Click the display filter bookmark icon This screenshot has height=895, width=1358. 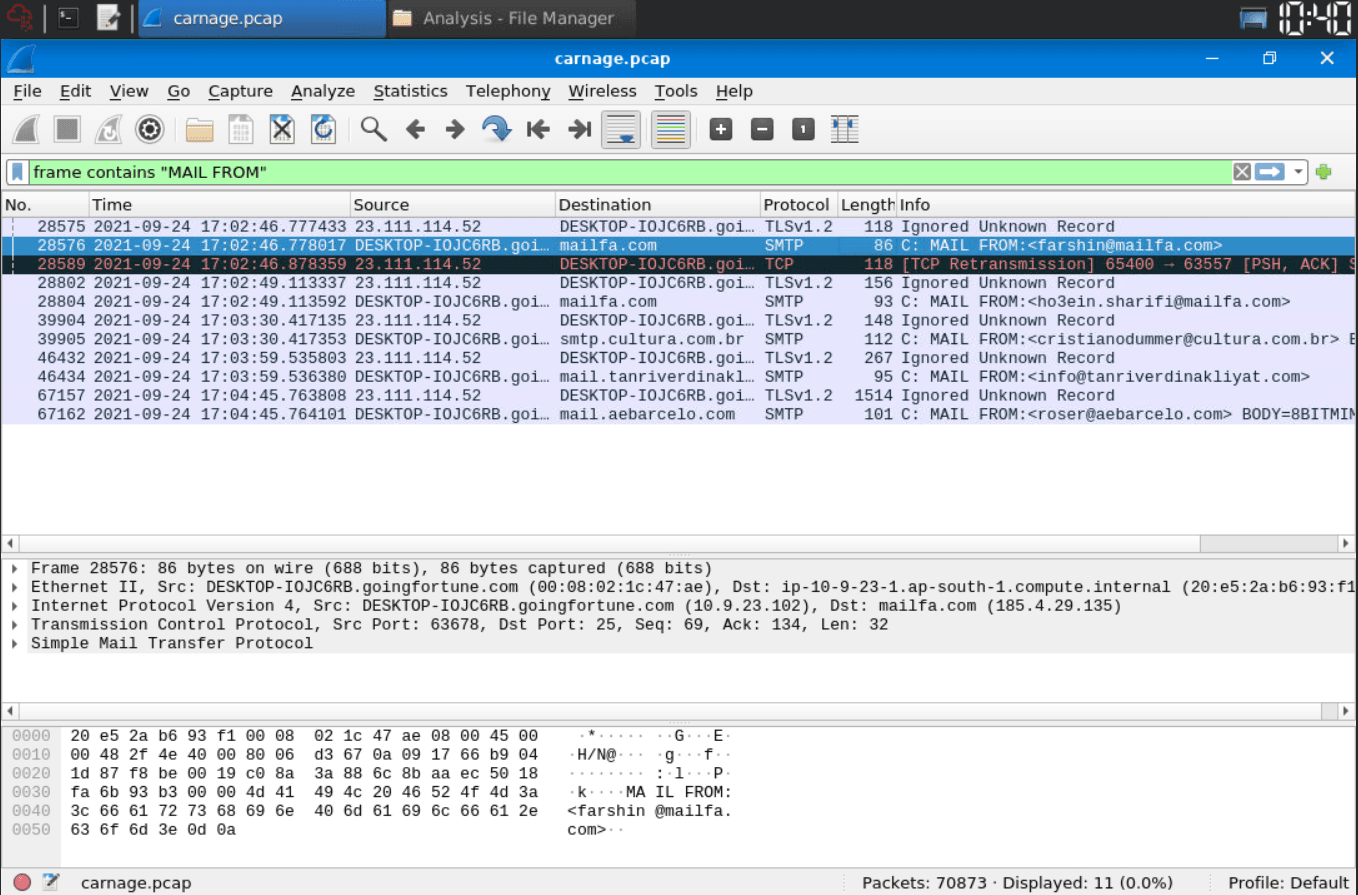point(17,172)
